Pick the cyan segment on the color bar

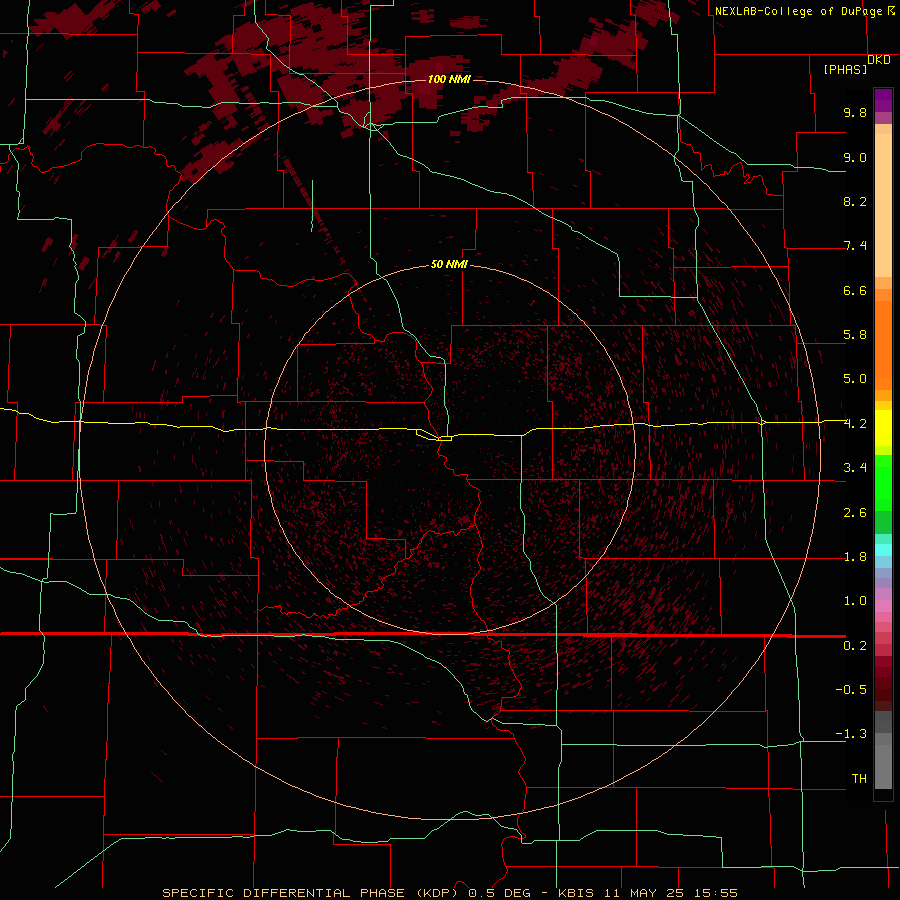coord(883,550)
